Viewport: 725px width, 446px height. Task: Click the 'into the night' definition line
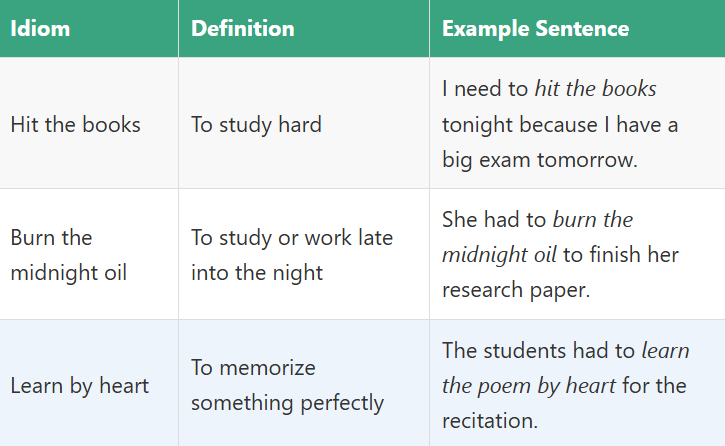(x=257, y=271)
